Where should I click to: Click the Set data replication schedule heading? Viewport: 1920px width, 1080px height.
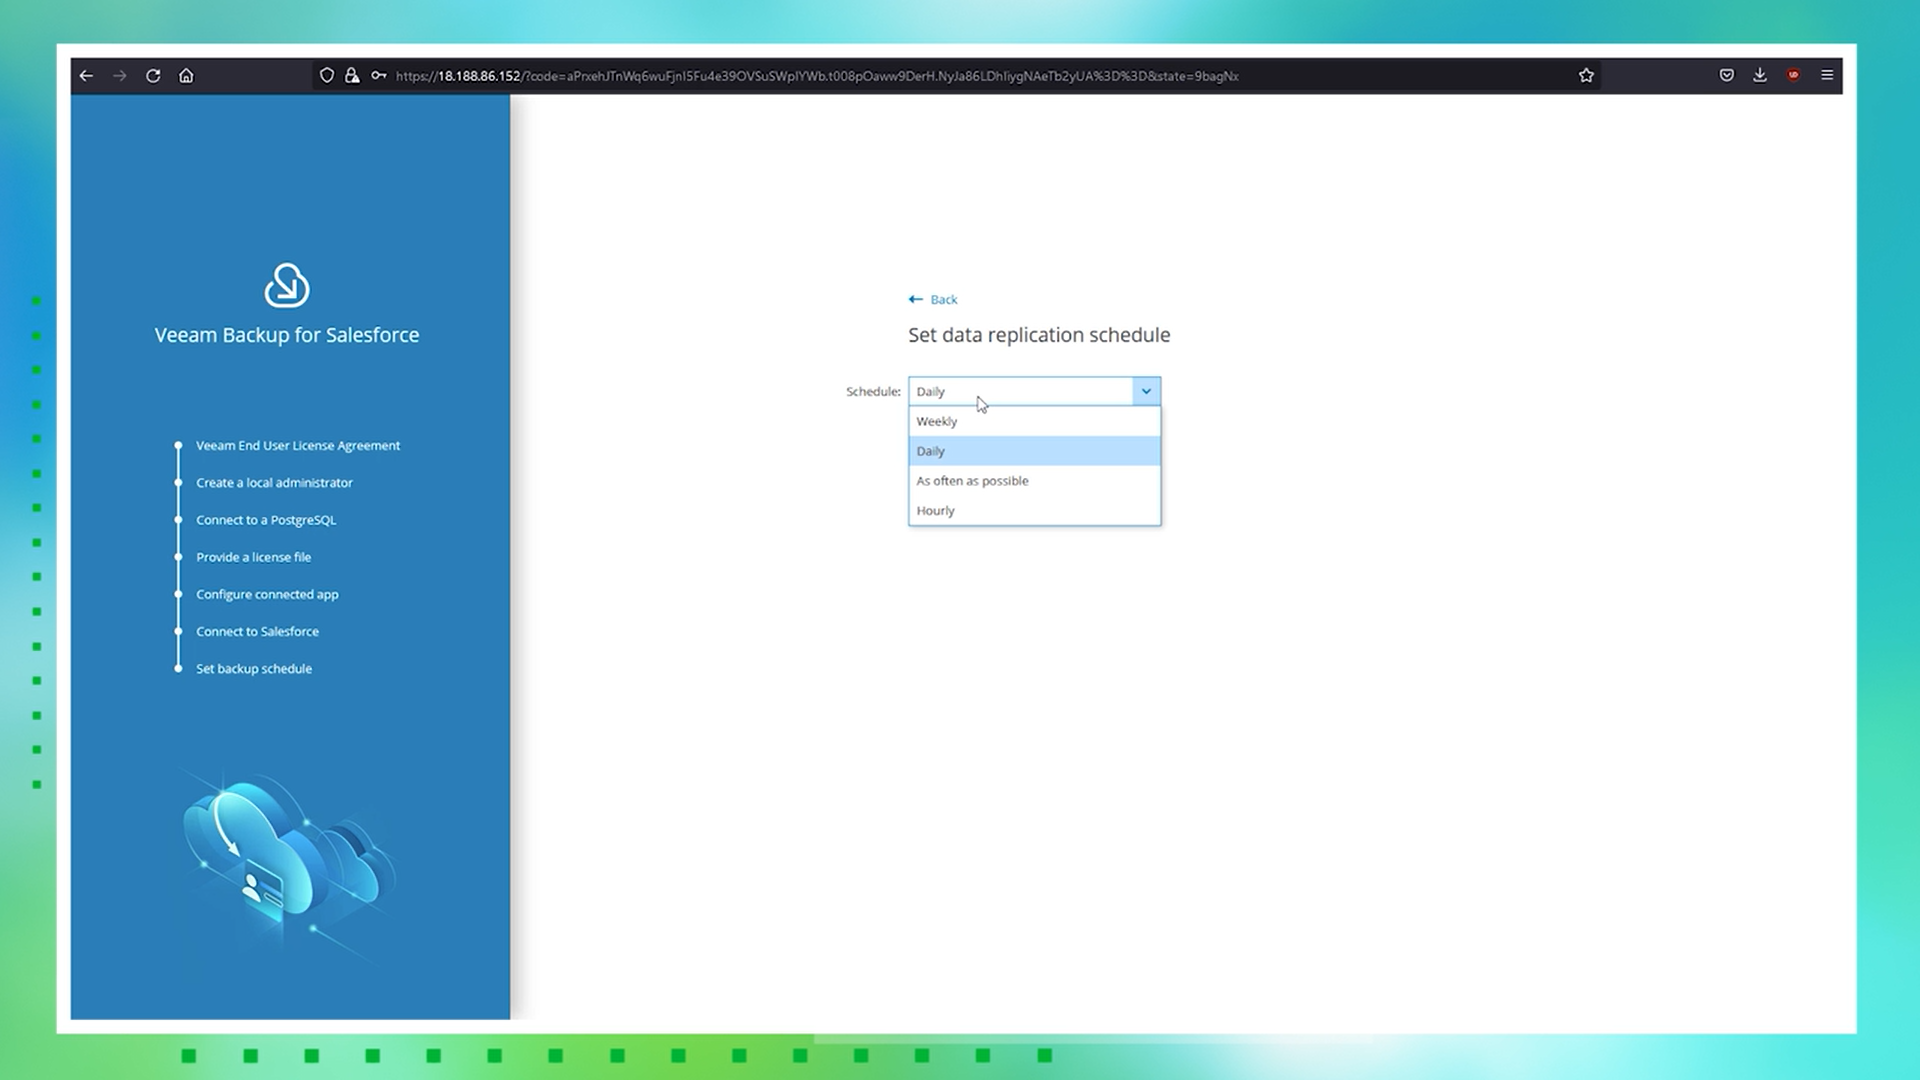click(1039, 335)
